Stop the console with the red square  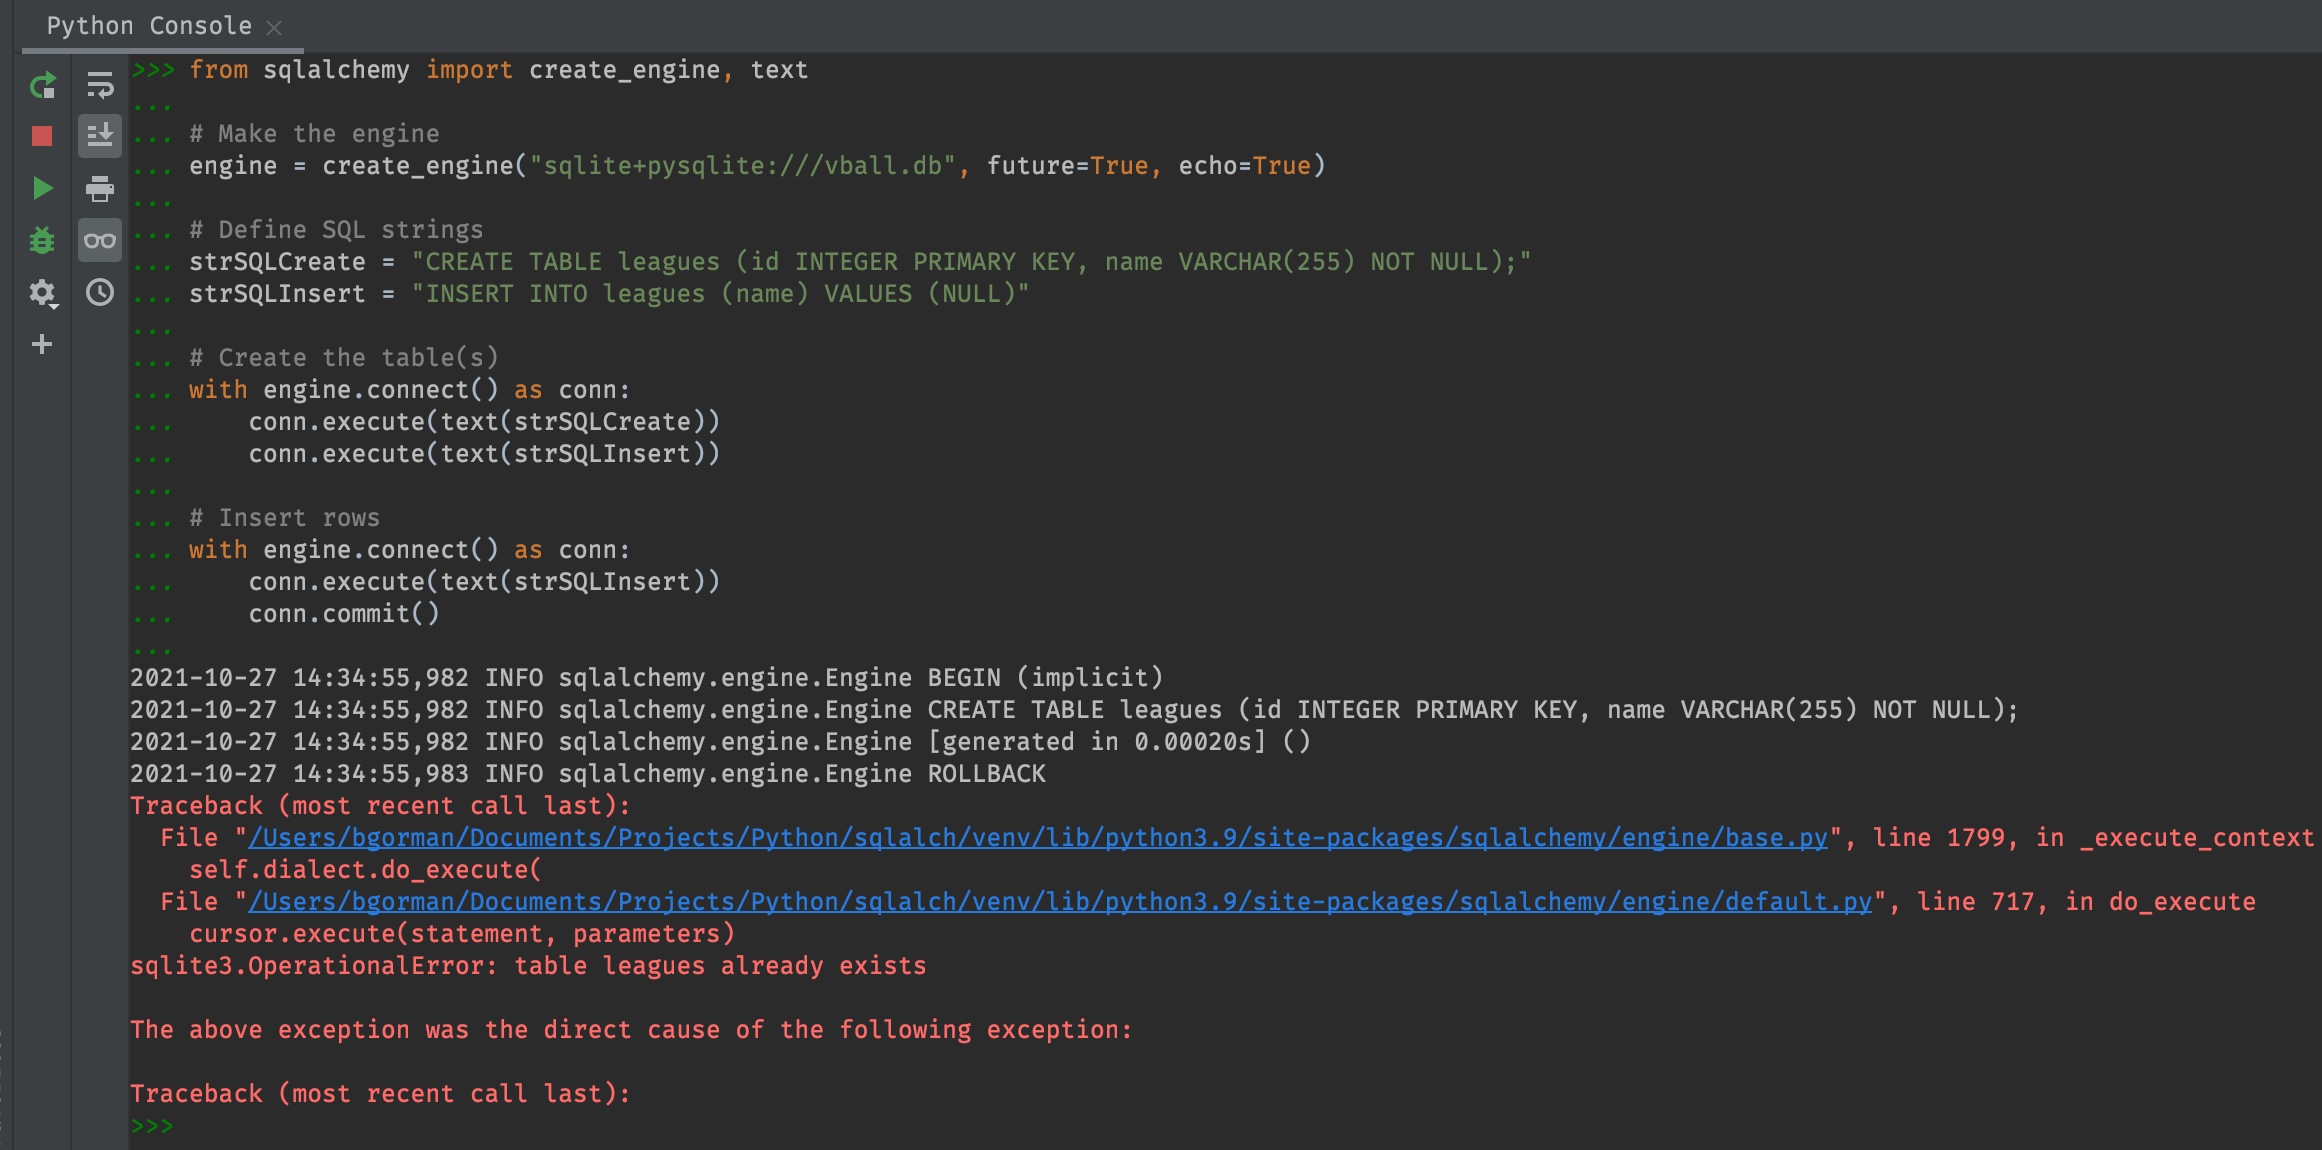[x=42, y=136]
